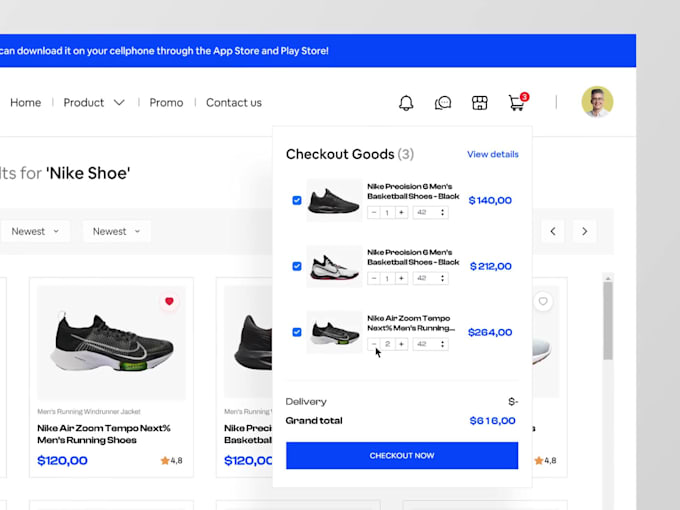Click the Checkout Goods heading
The image size is (680, 510).
click(x=350, y=154)
